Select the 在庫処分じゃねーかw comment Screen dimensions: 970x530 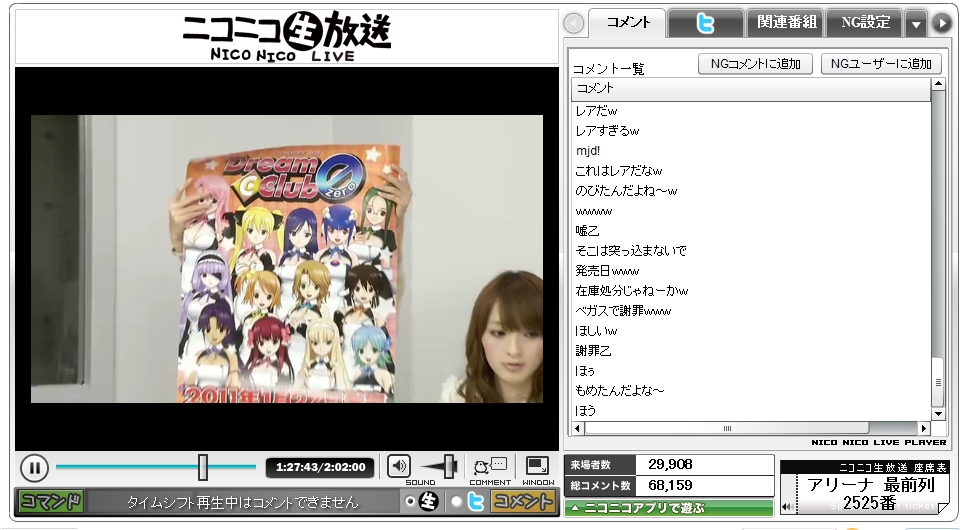[632, 291]
